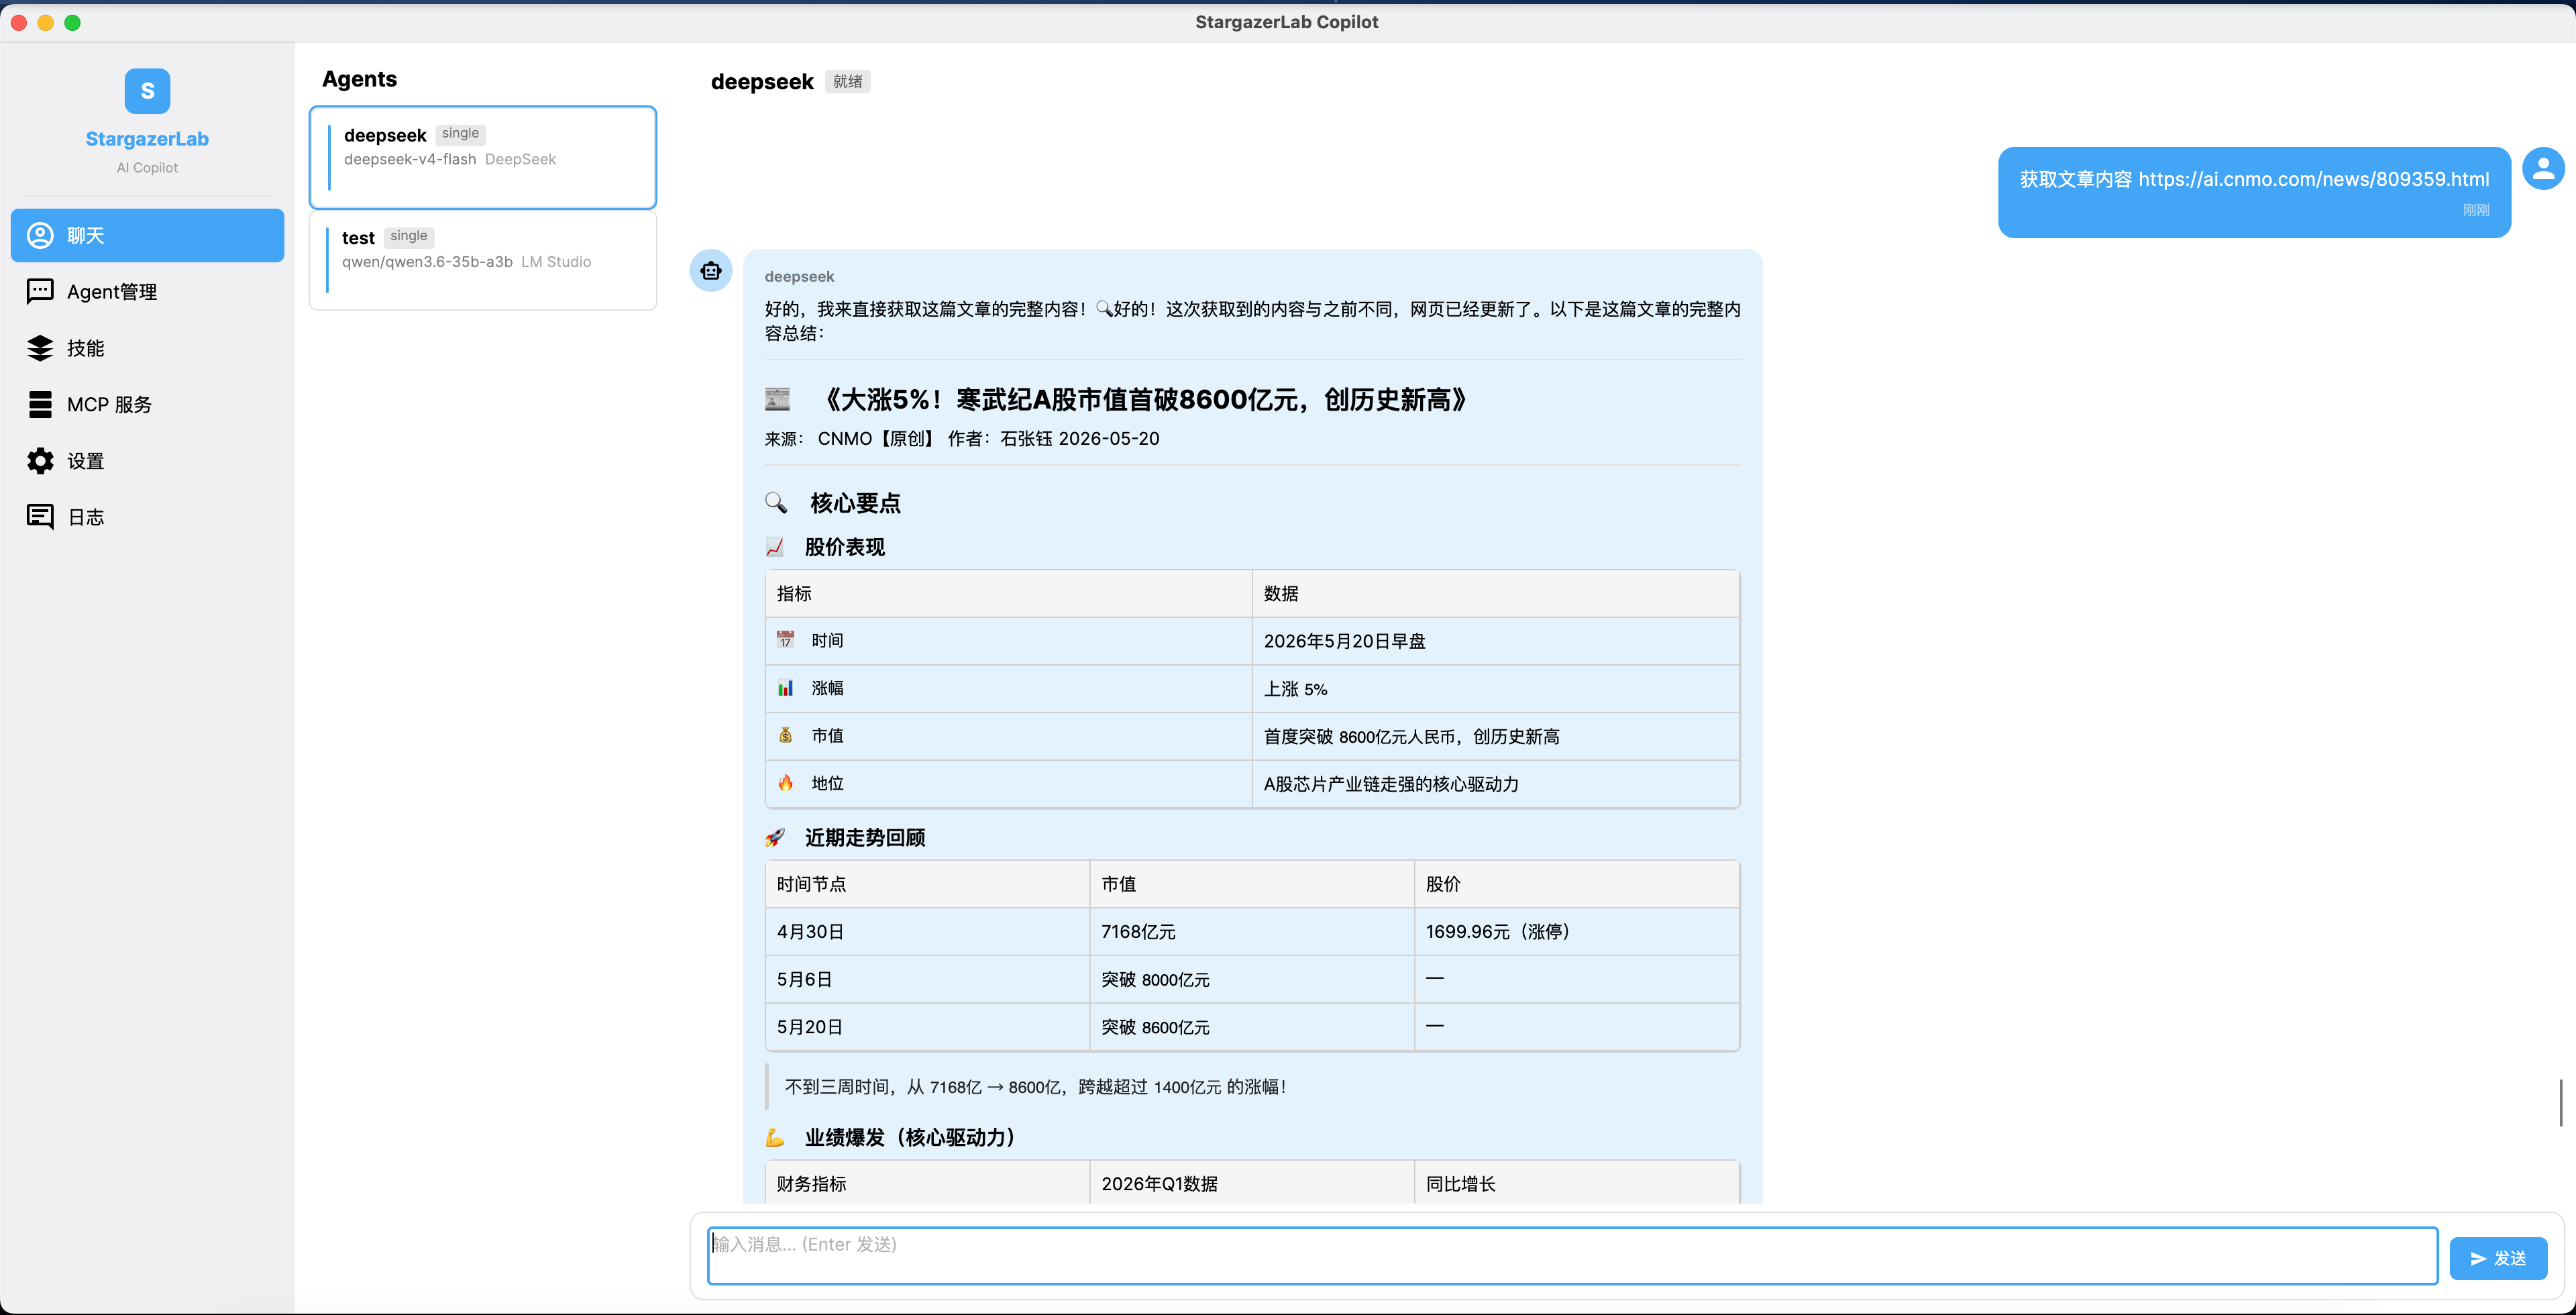Click the Agent管理 speech bubble icon
Screen dimensions: 2576x1315
coord(40,291)
